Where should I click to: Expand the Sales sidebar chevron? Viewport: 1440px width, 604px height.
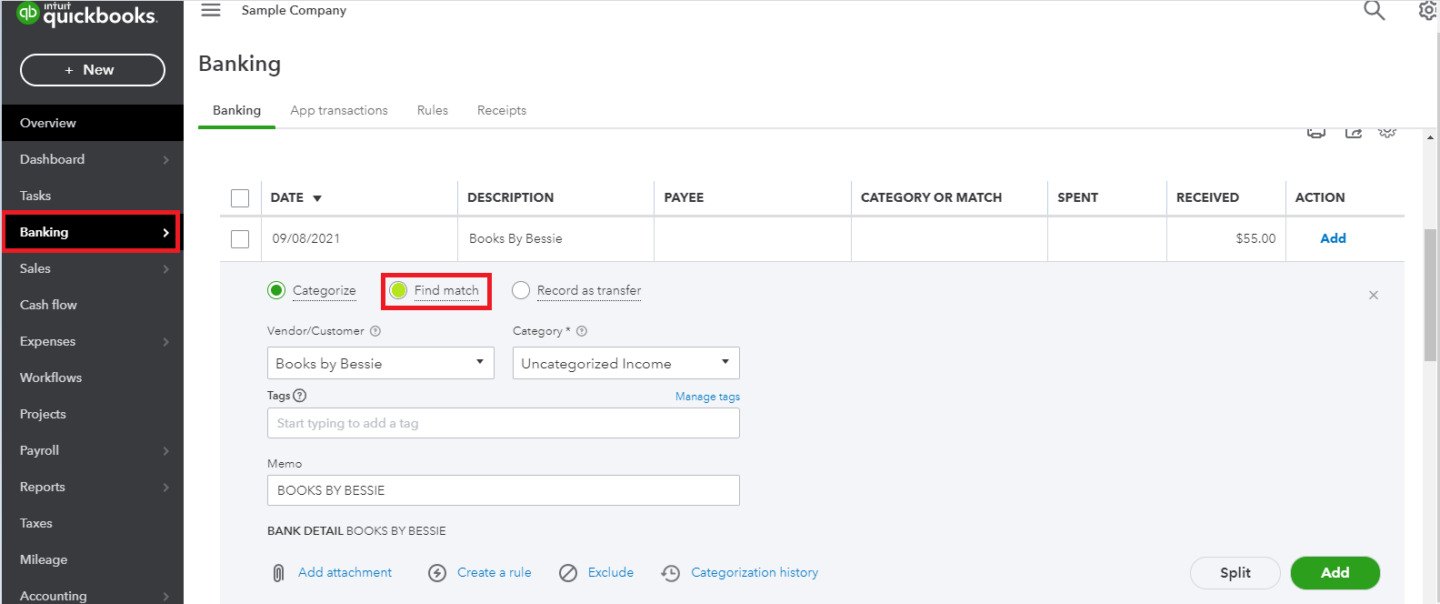[166, 269]
